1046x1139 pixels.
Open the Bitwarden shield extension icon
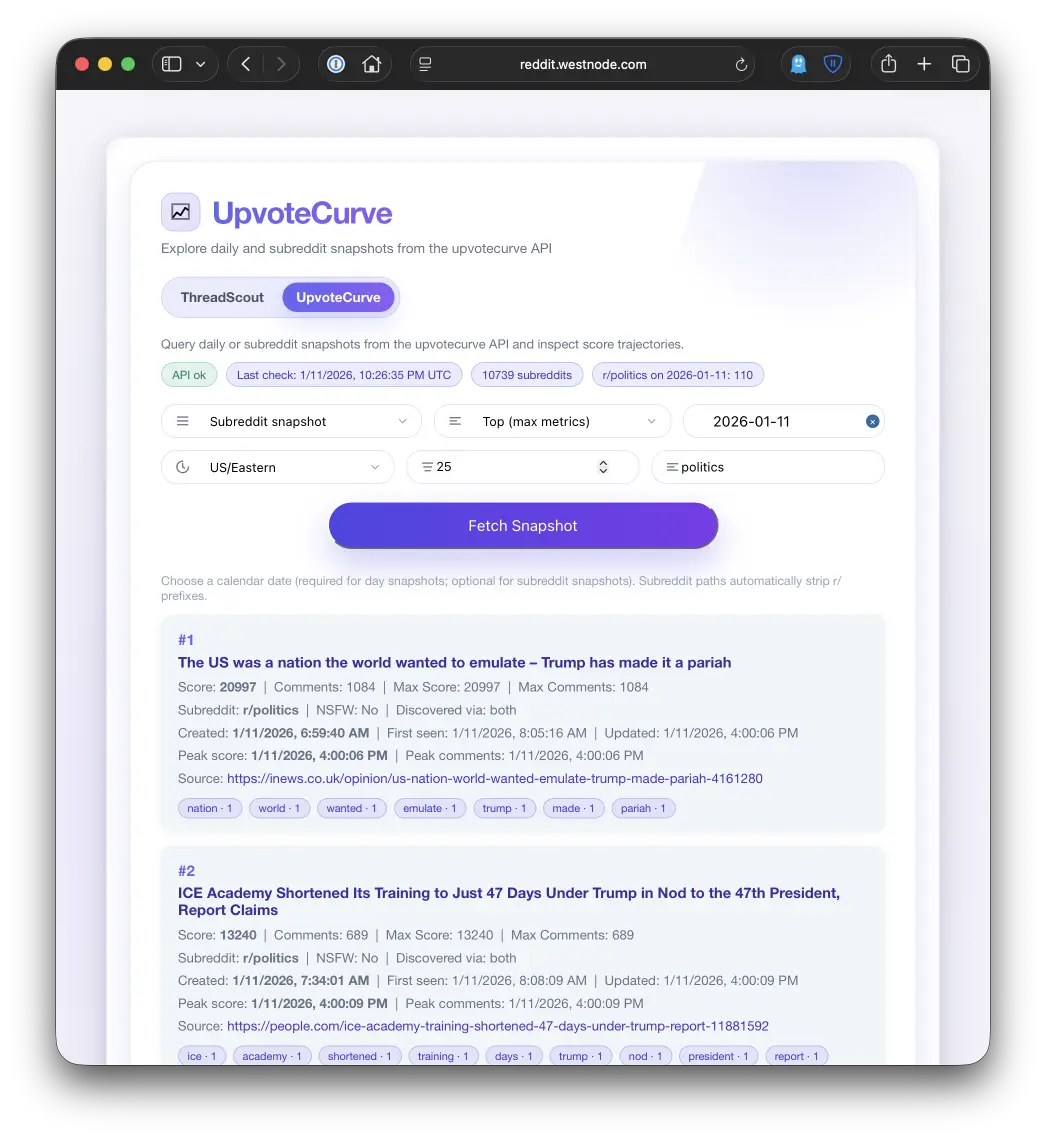tap(832, 64)
